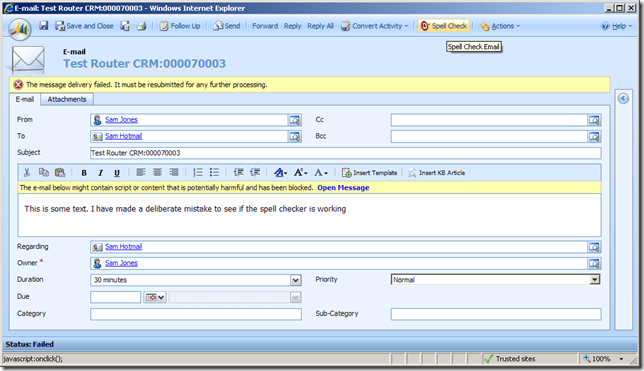644x371 pixels.
Task: Click the Sam Jones link in Owner
Action: click(x=121, y=263)
